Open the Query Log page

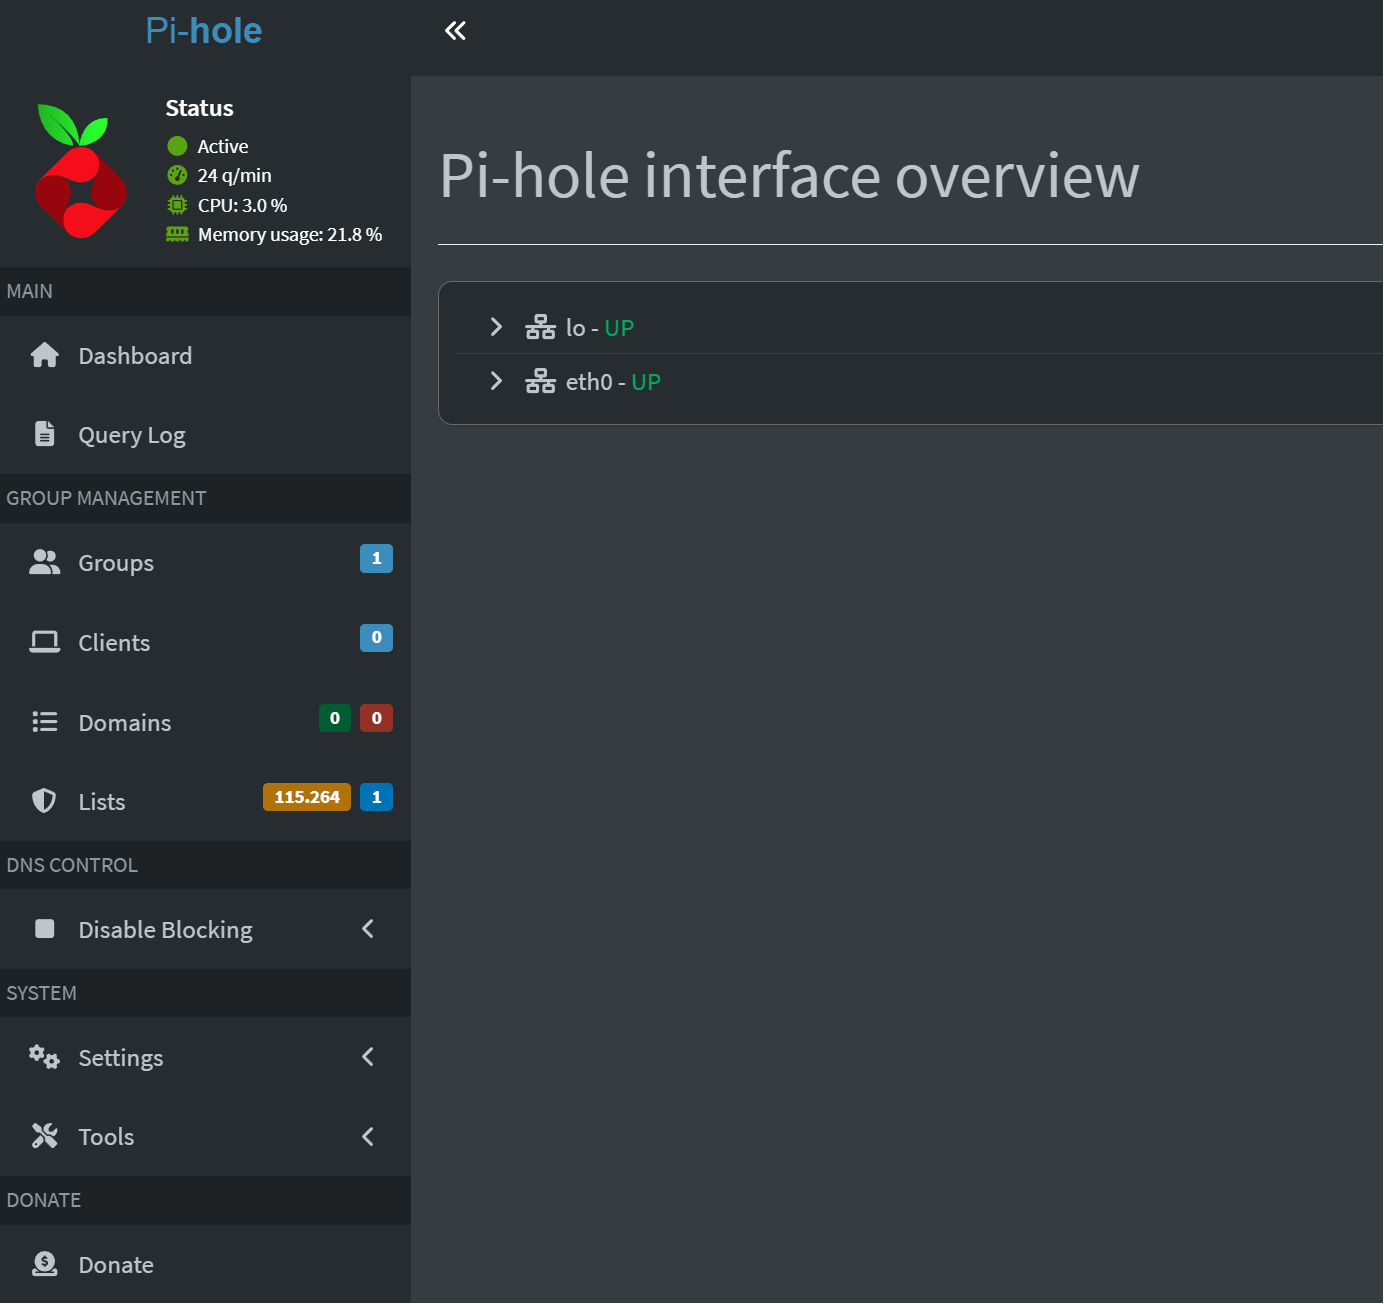(132, 436)
